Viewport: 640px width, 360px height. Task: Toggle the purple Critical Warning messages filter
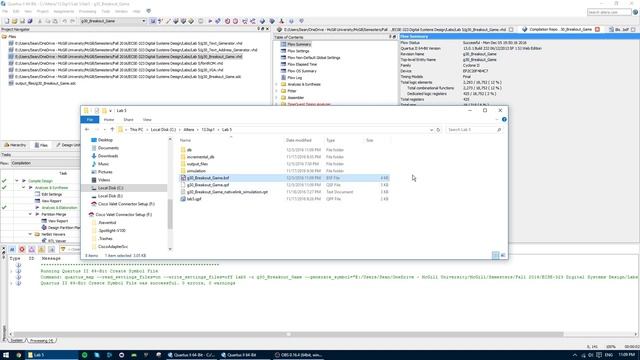tap(31, 249)
